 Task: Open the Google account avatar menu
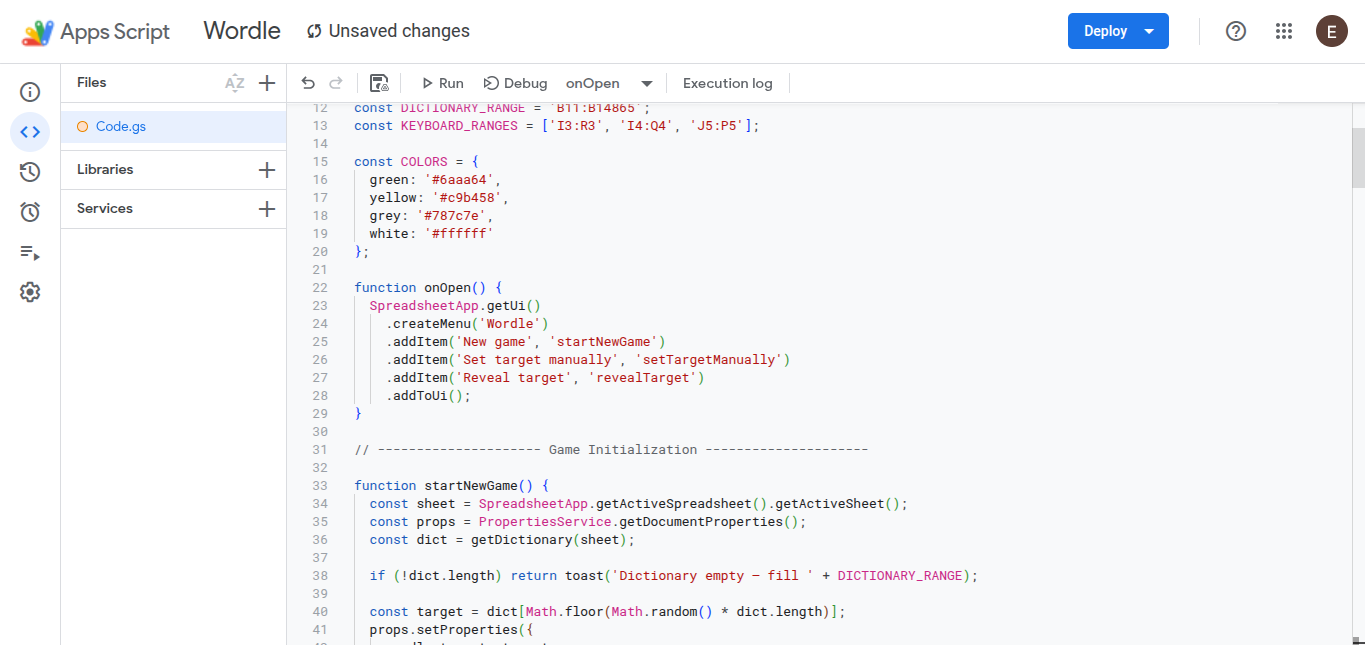(x=1332, y=31)
